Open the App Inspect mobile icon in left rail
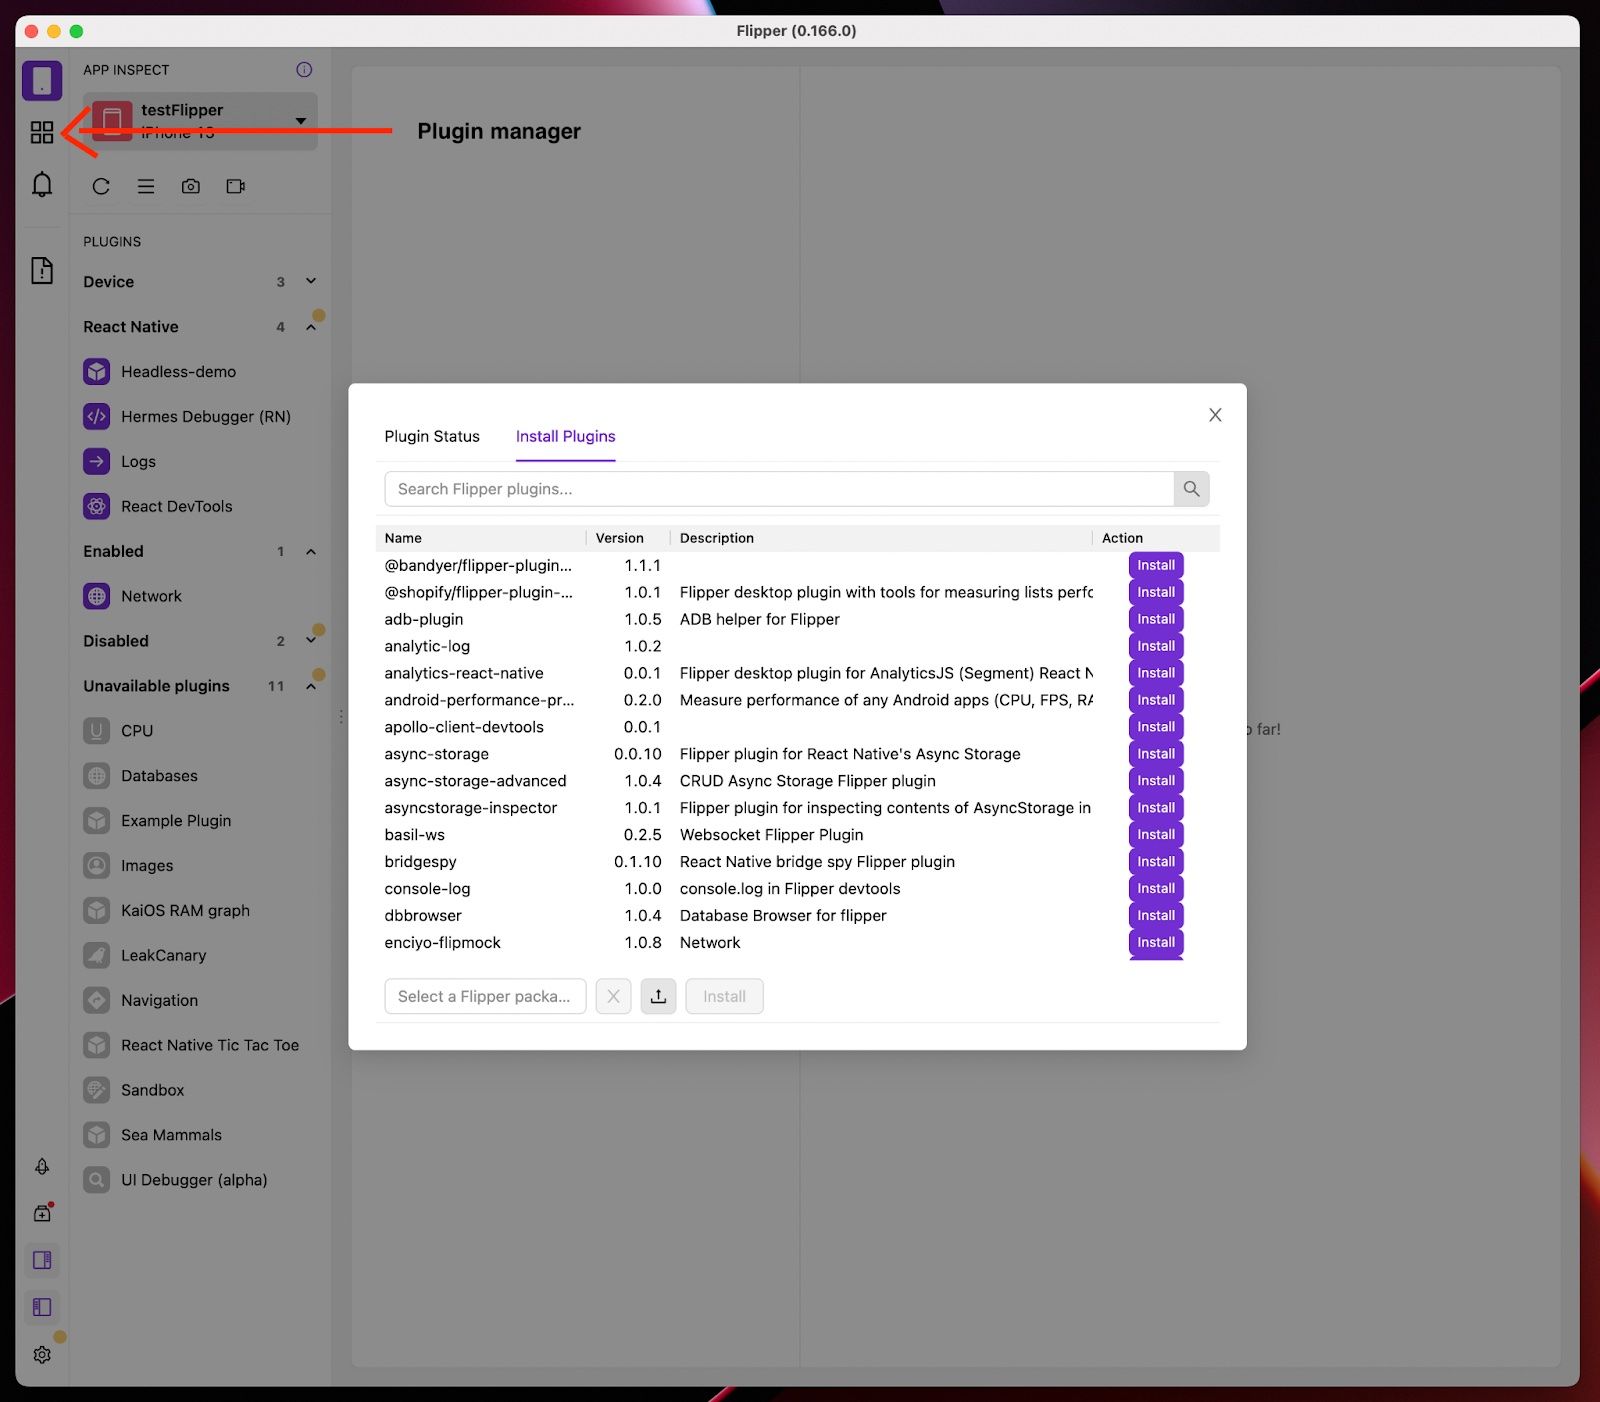1600x1402 pixels. [x=42, y=81]
